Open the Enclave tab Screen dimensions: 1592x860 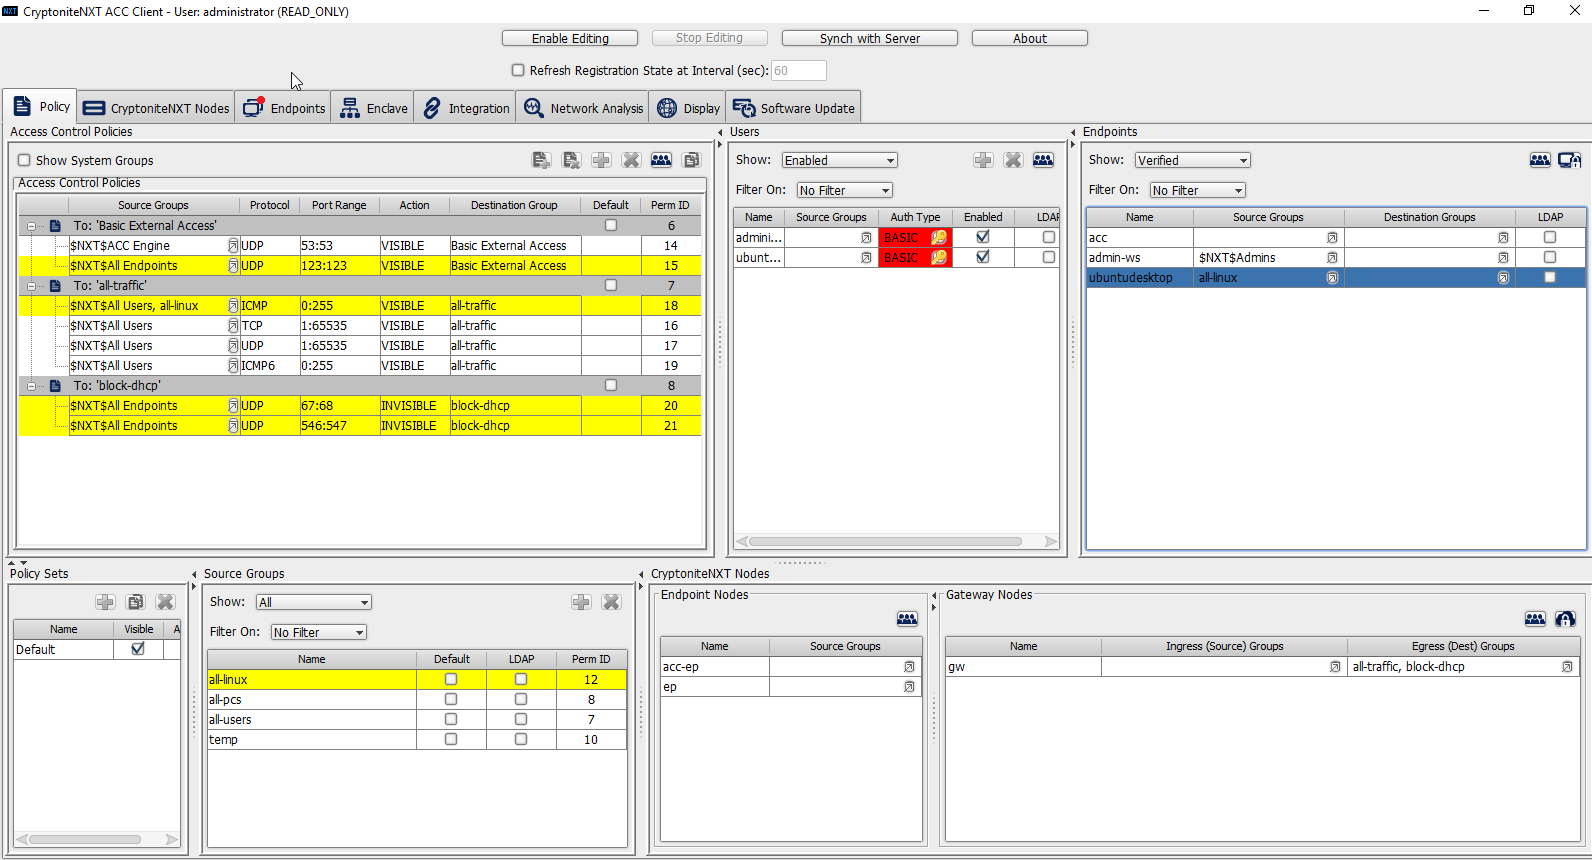[x=373, y=108]
